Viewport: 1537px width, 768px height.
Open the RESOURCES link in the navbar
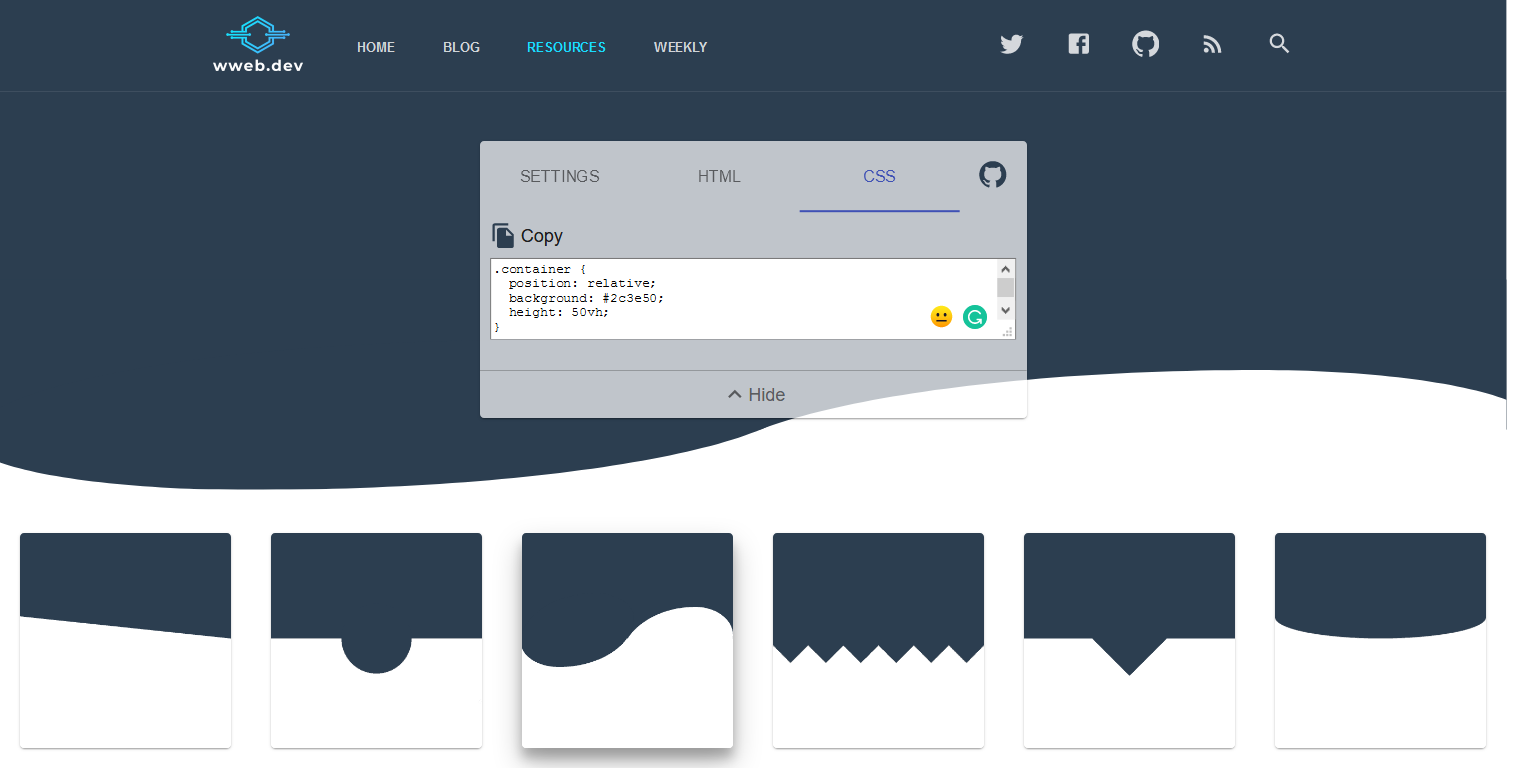pos(566,47)
